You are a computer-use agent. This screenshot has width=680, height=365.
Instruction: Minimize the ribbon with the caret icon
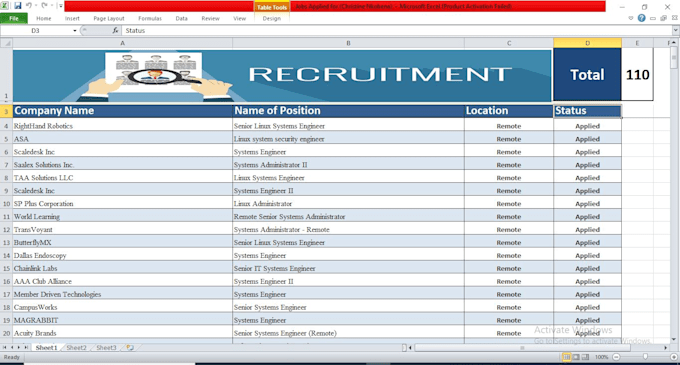click(x=631, y=18)
